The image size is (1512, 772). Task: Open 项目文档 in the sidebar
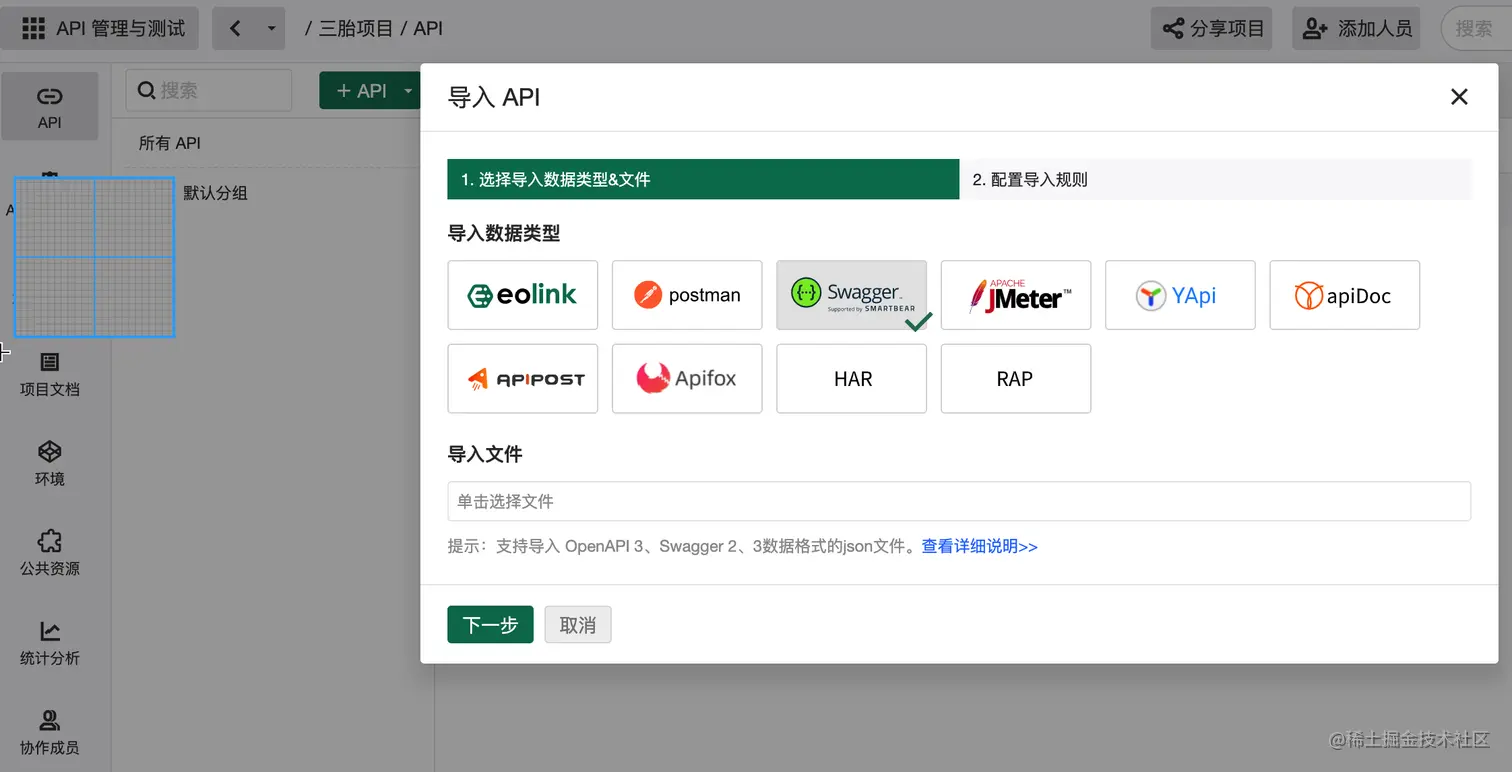pyautogui.click(x=49, y=373)
